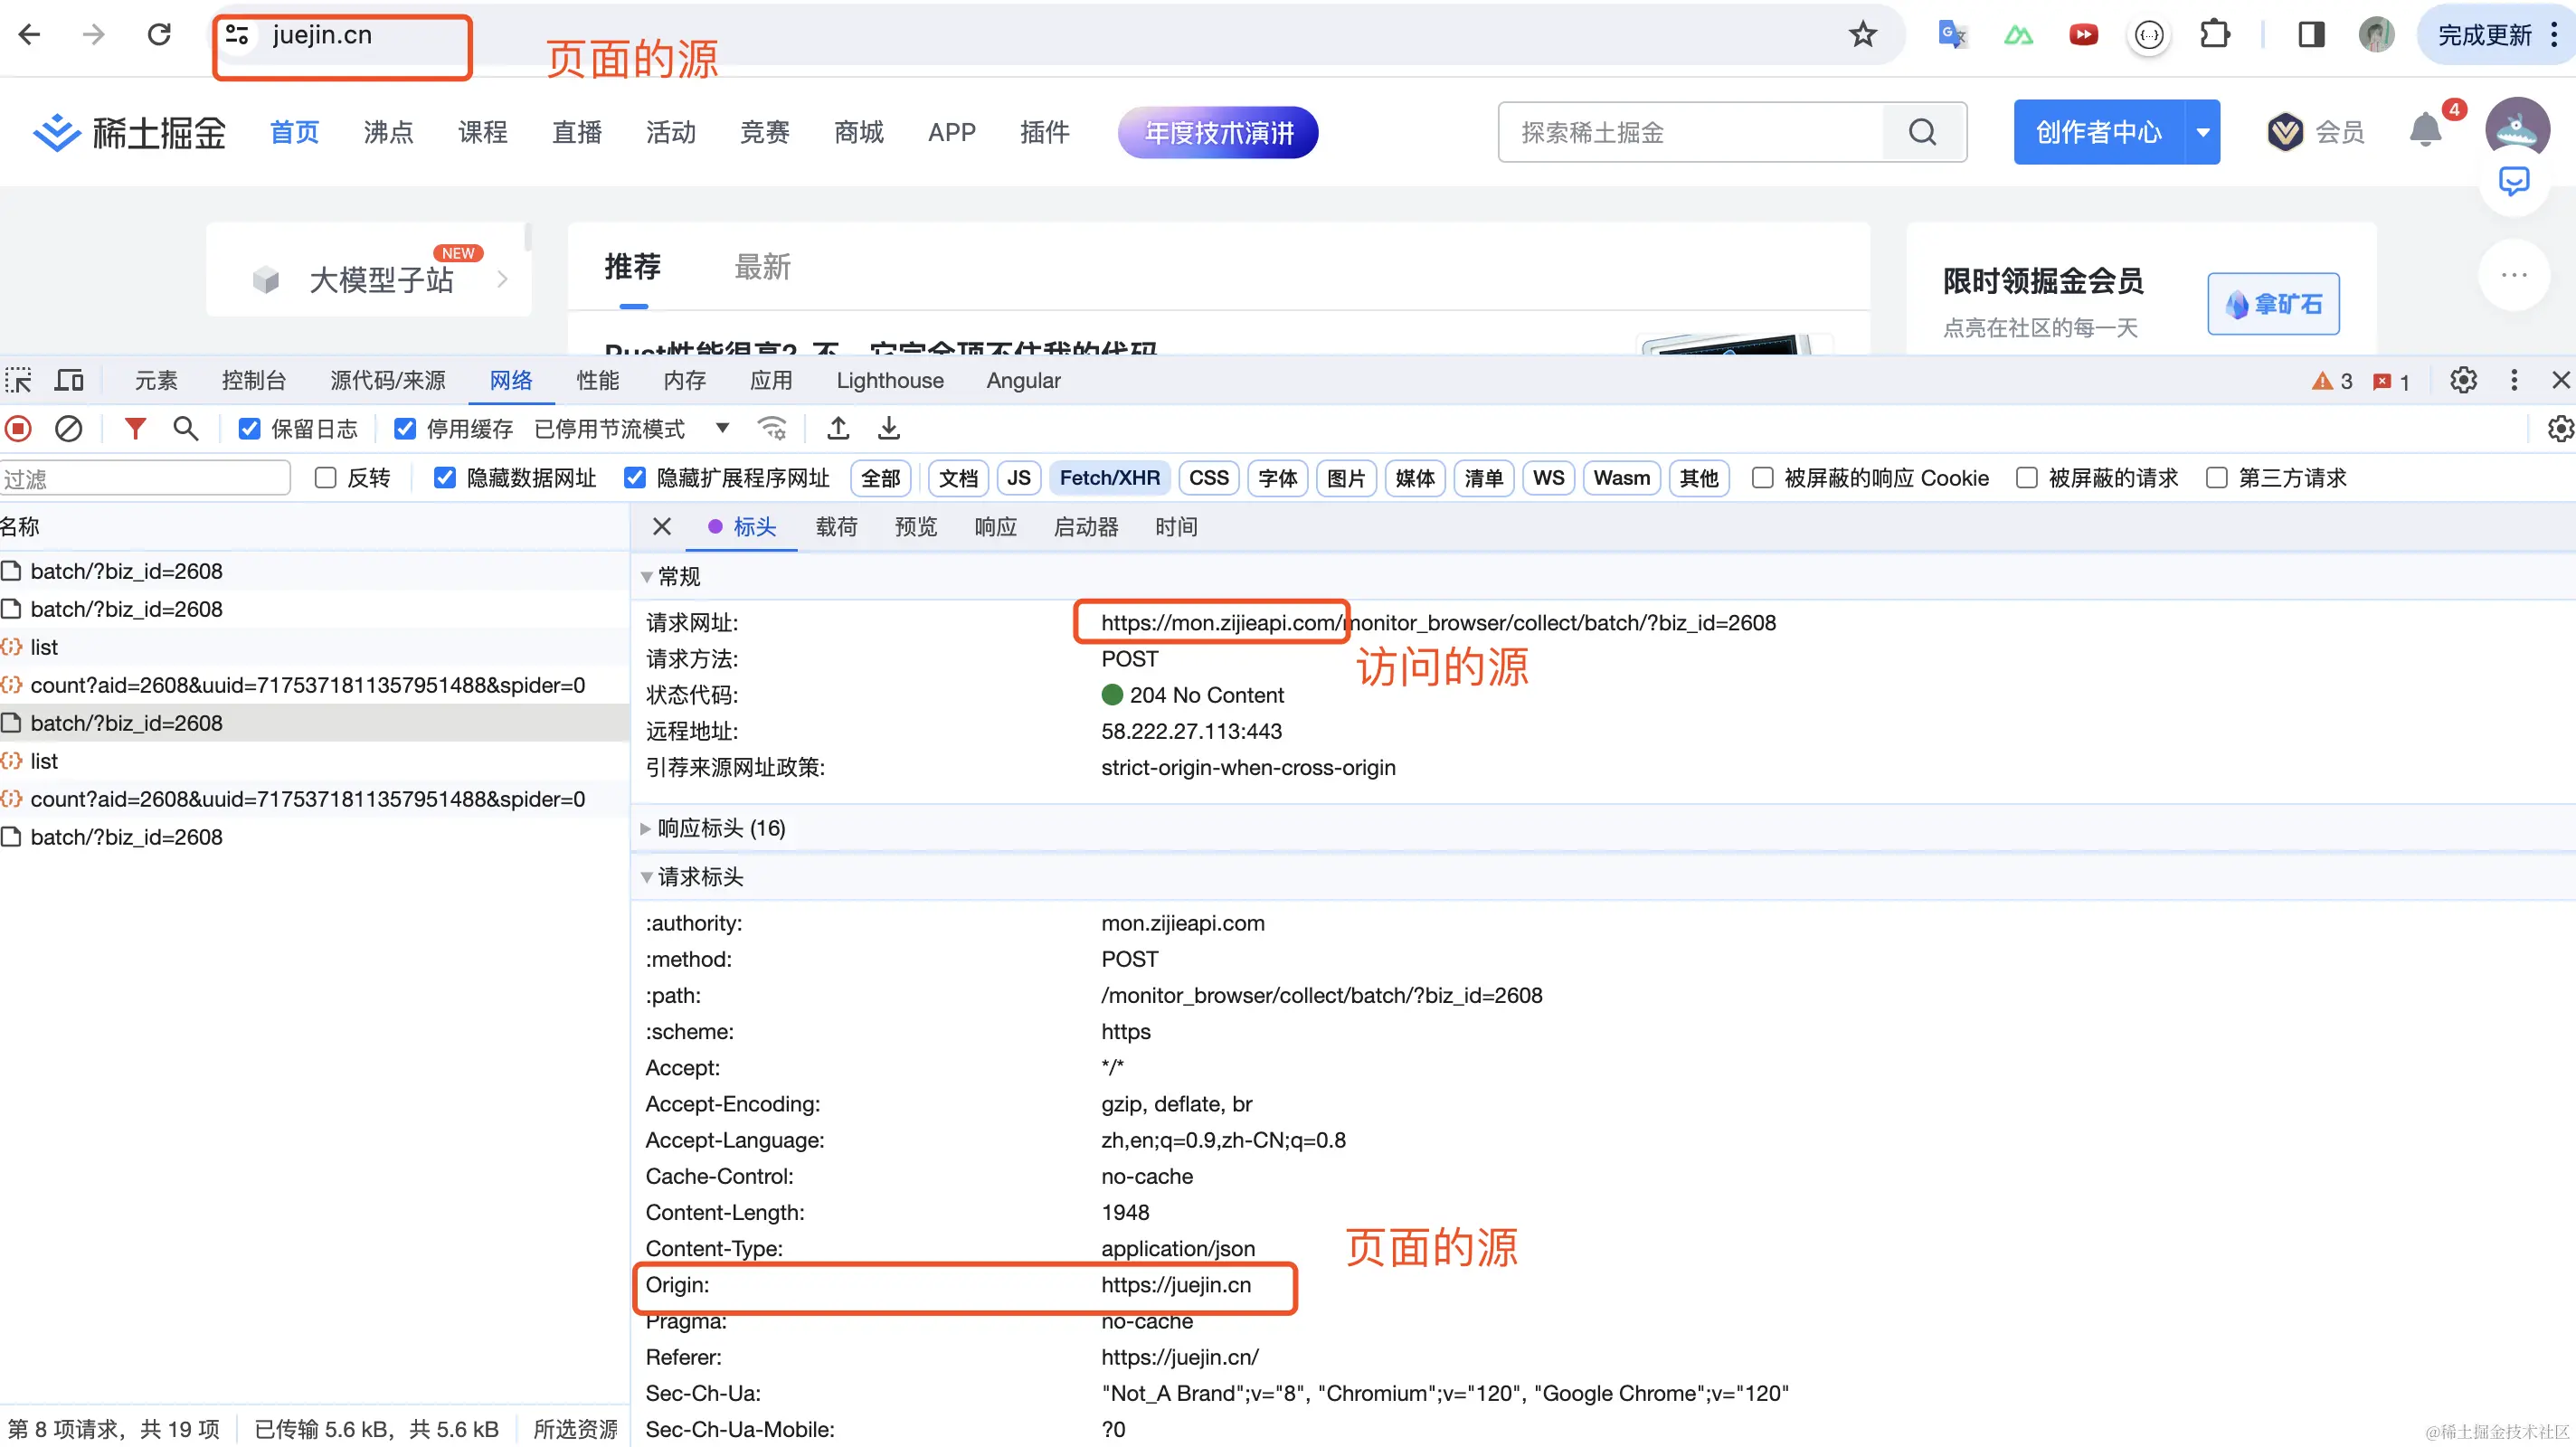Viewport: 2576px width, 1447px height.
Task: Collapse the 请求标头 section
Action: coord(646,877)
